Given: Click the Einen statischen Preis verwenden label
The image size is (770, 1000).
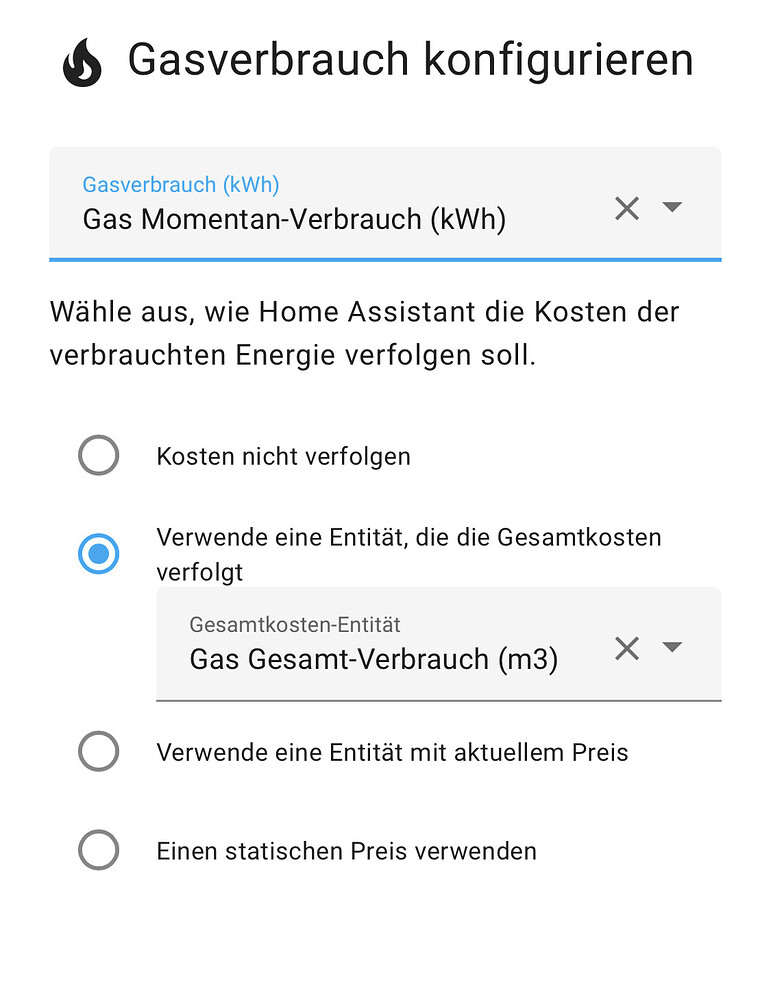Looking at the screenshot, I should tap(346, 851).
